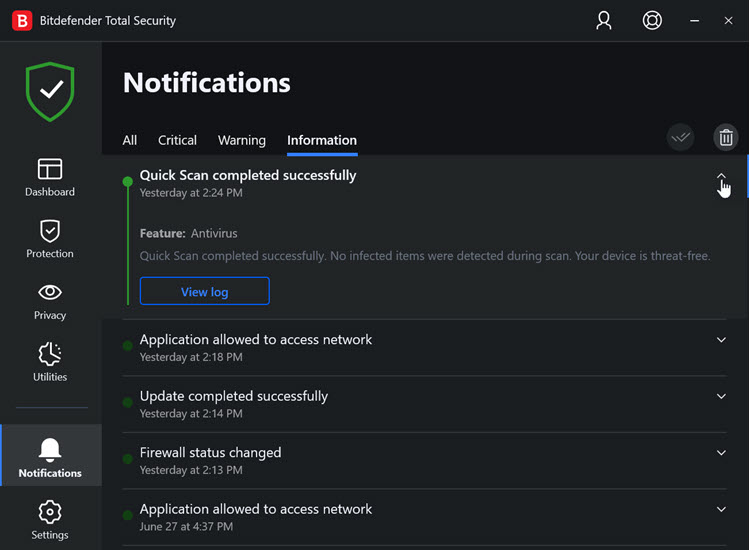Open Settings gear in sidebar
This screenshot has height=550, width=750.
50,520
